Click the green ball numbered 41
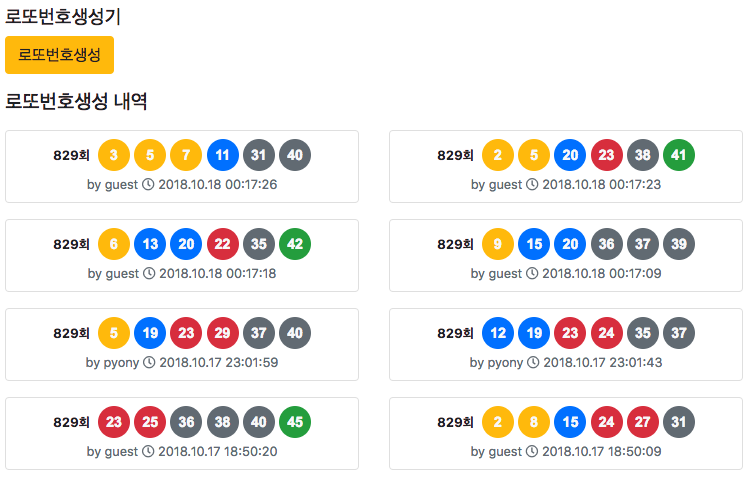The image size is (749, 477). click(x=679, y=155)
